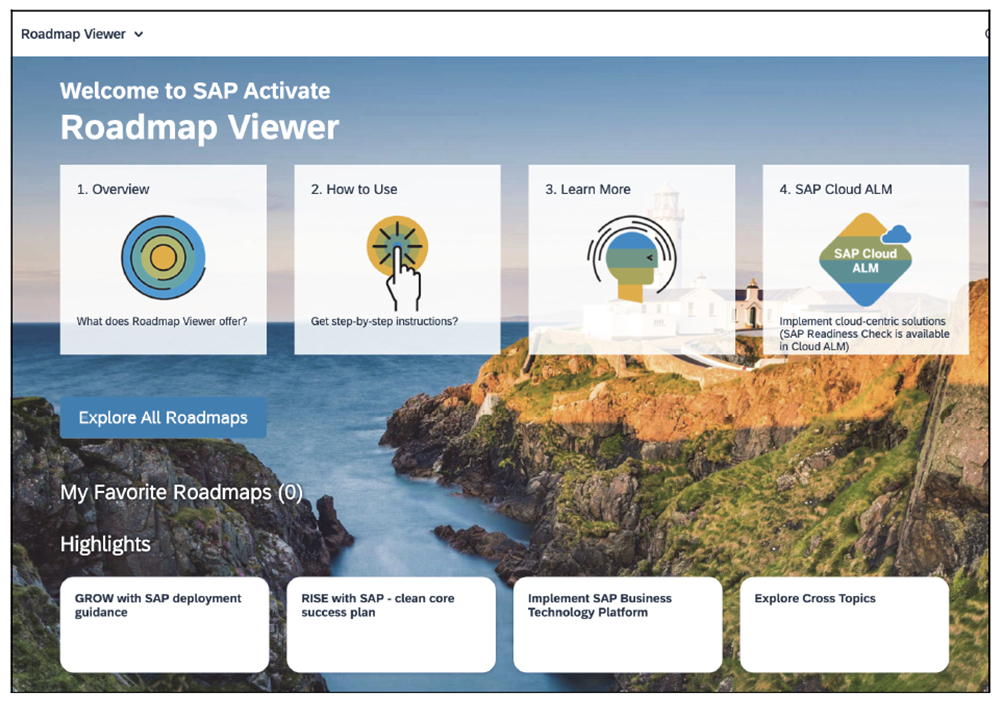Click the Highlights section heading
1002x704 pixels.
104,544
